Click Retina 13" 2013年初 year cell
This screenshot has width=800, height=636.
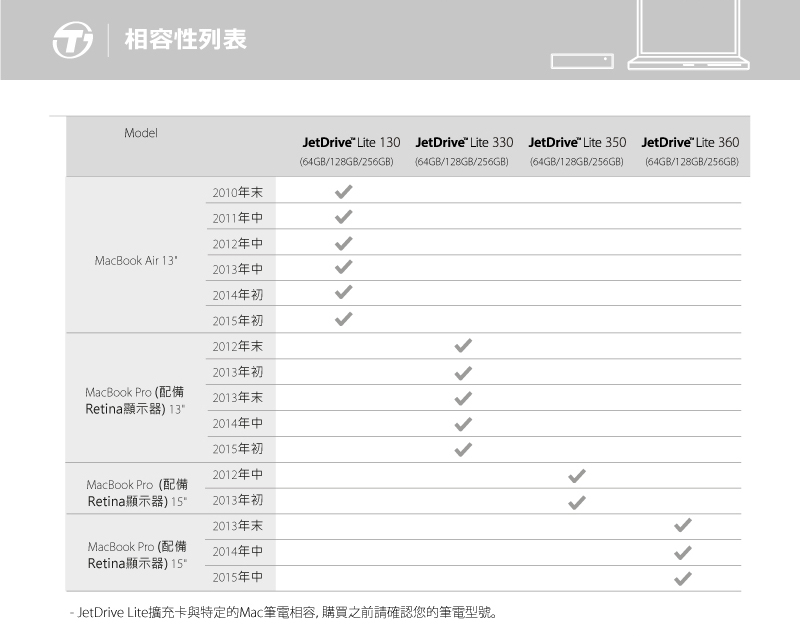(238, 372)
